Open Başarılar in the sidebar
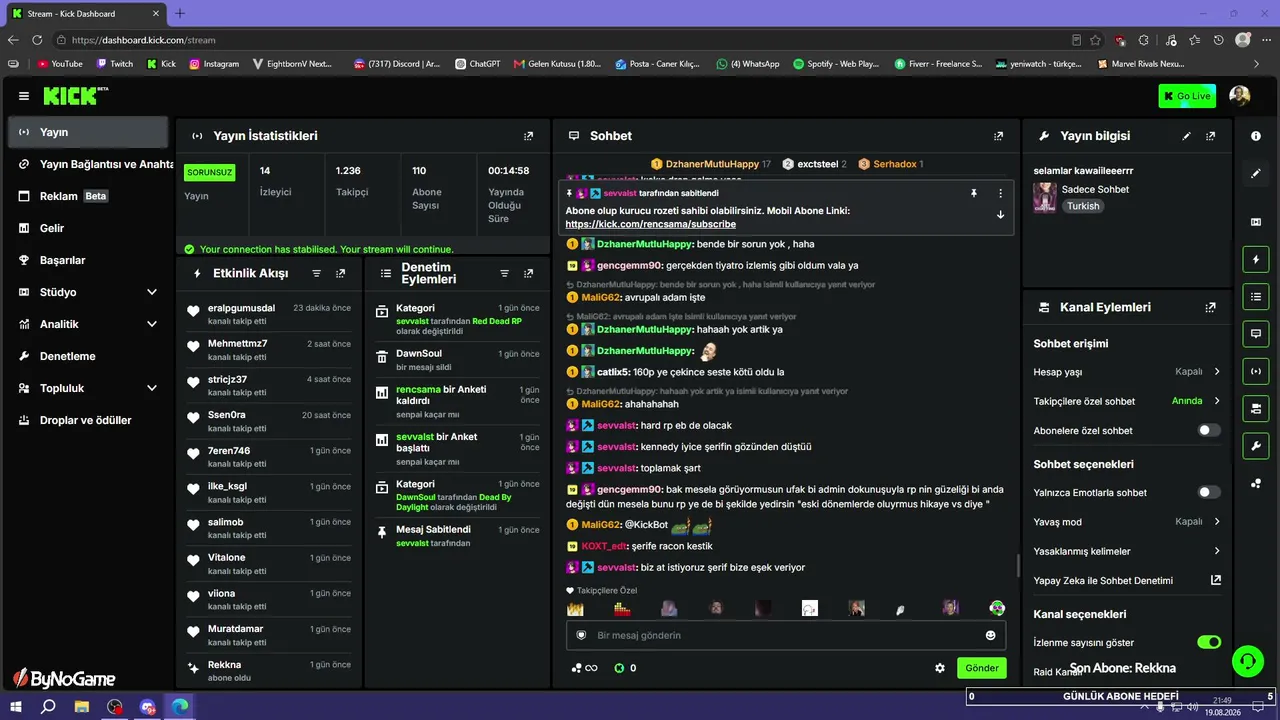Image resolution: width=1280 pixels, height=720 pixels. (x=88, y=260)
